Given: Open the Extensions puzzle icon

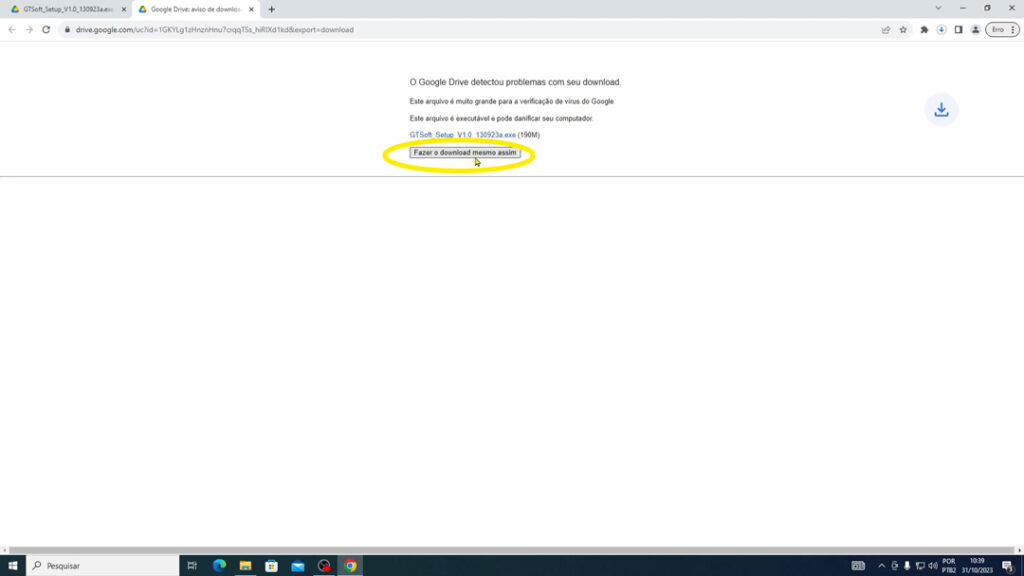Looking at the screenshot, I should pyautogui.click(x=924, y=29).
